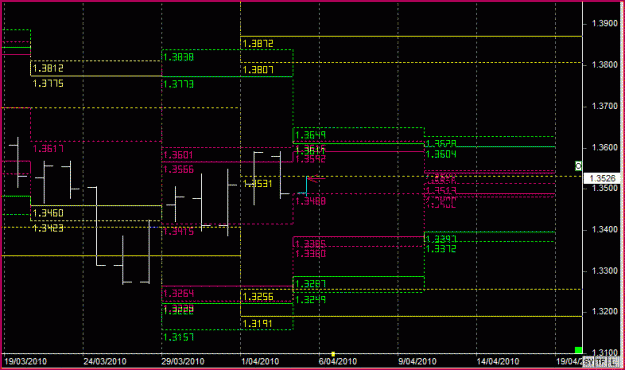Click the yellow marker on the date axis

(333, 354)
